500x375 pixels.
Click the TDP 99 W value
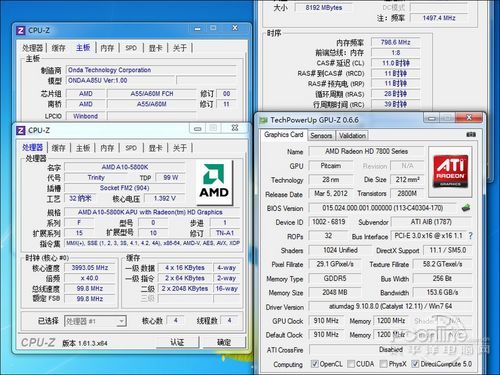170,177
